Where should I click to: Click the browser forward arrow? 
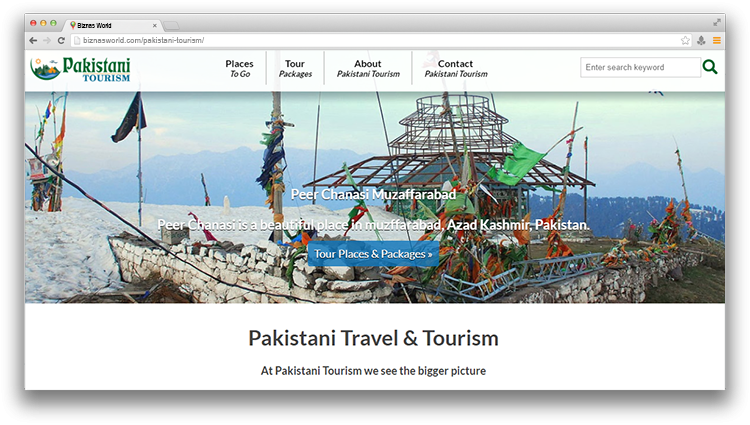click(47, 40)
